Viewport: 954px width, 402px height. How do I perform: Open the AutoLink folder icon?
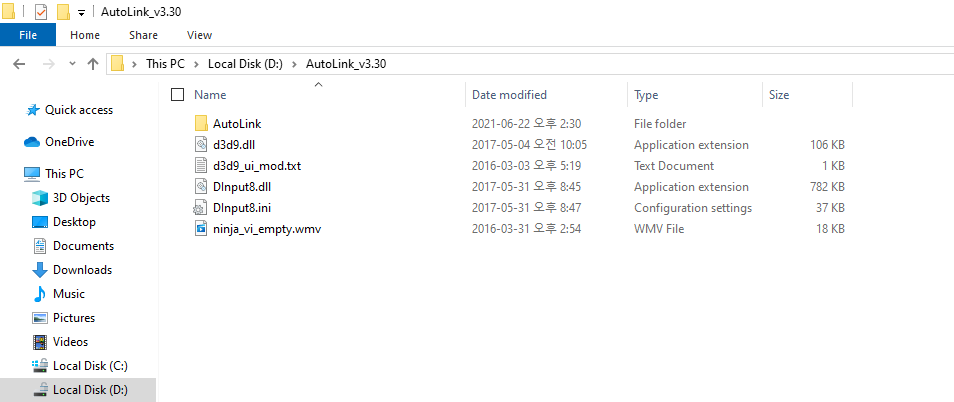coord(201,124)
